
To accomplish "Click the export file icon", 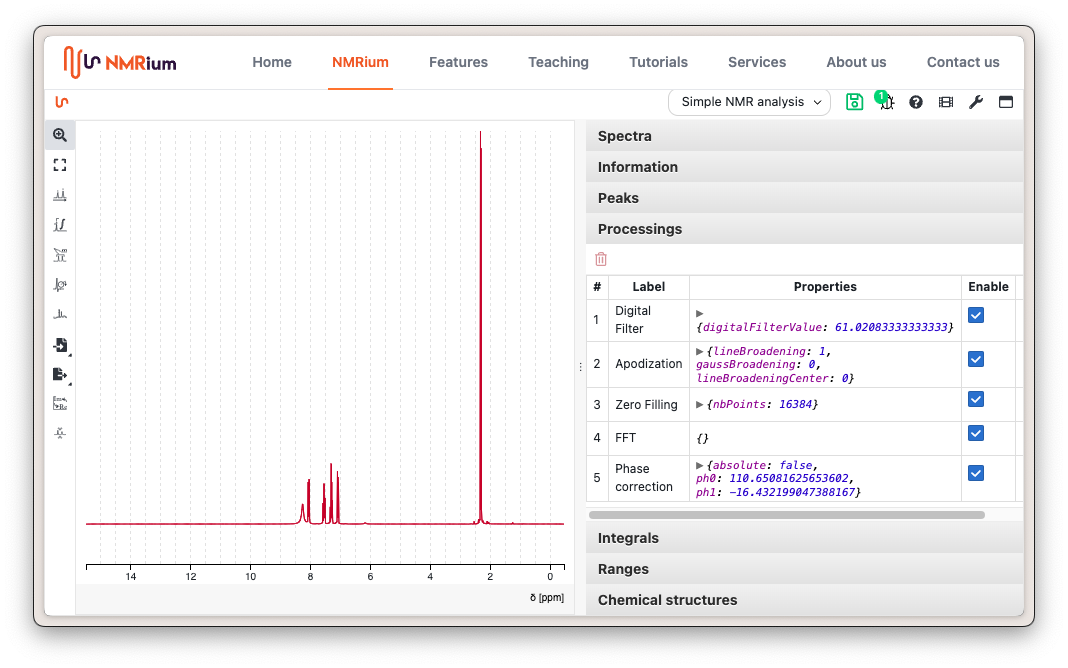I will [60, 374].
